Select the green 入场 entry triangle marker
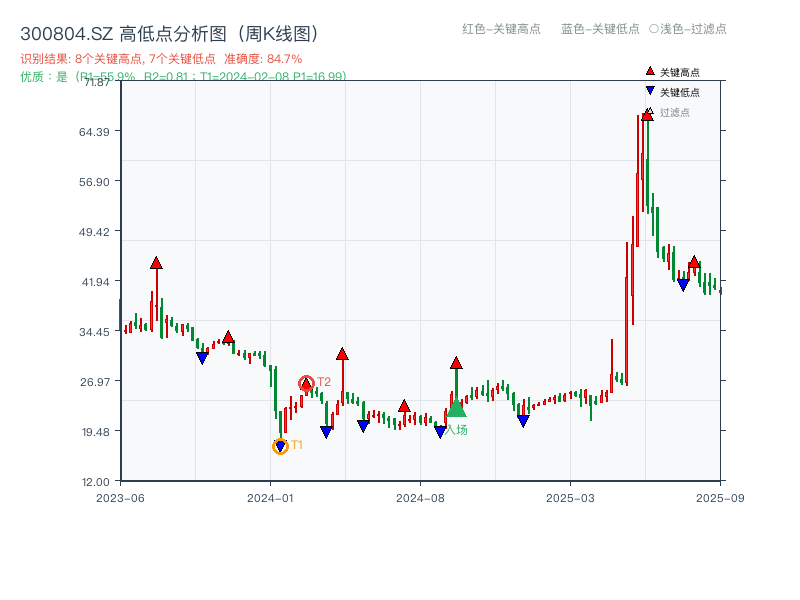 455,412
